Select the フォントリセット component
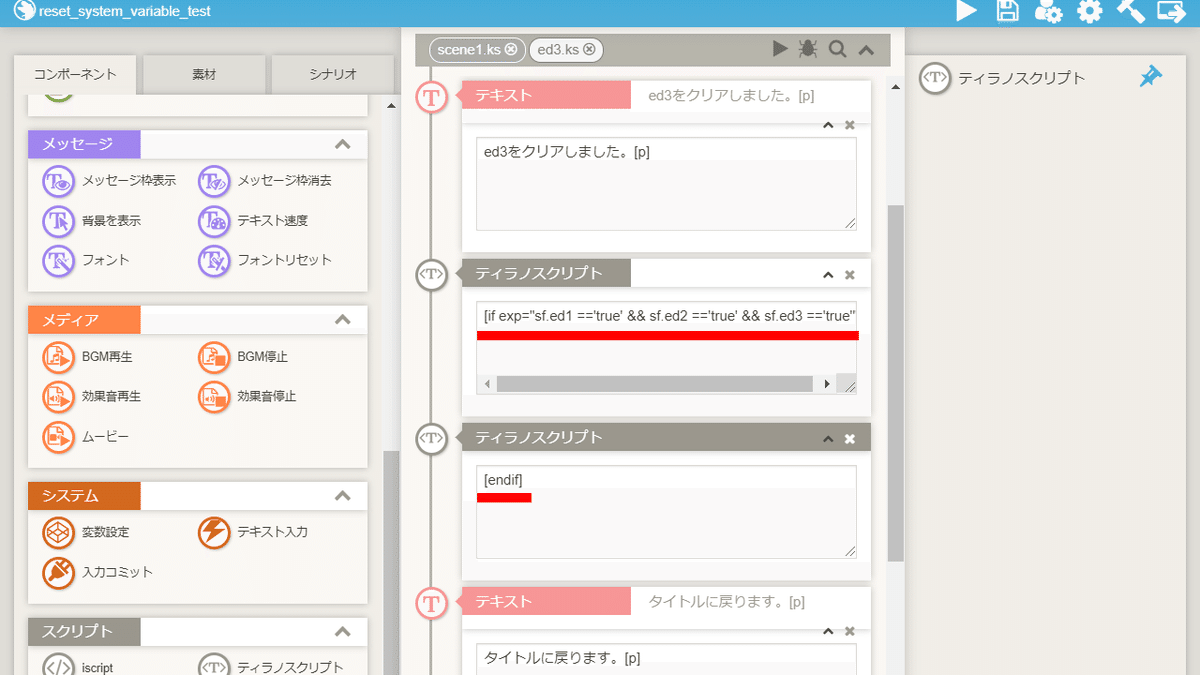 pyautogui.click(x=265, y=260)
